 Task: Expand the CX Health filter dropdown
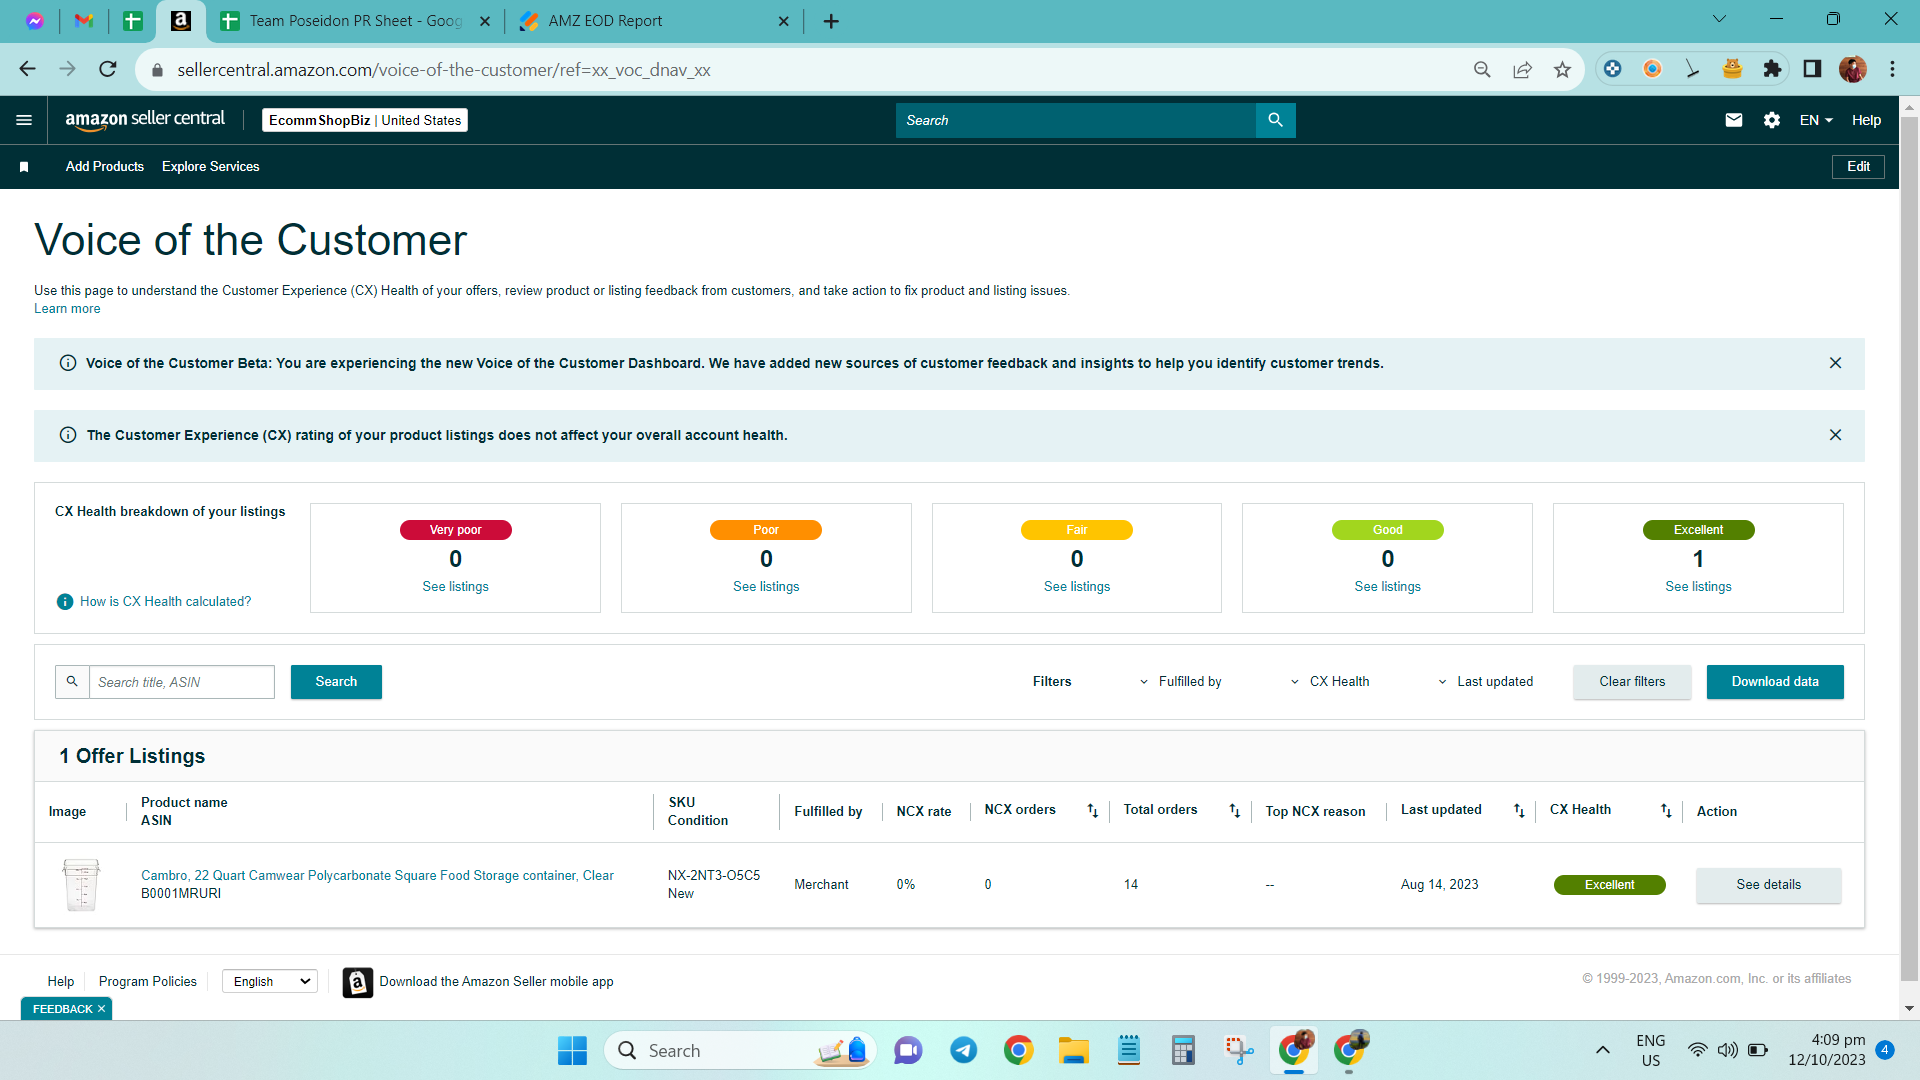1330,682
